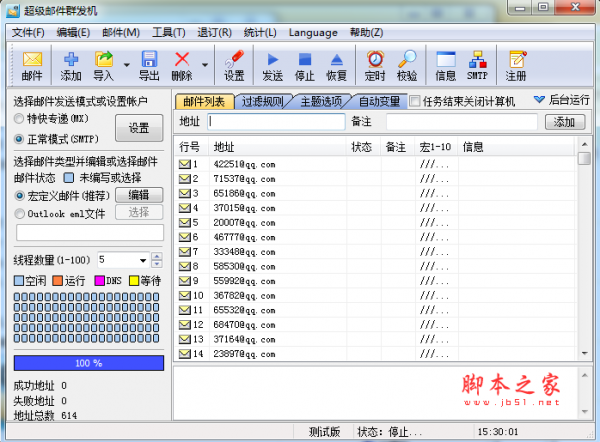The image size is (600, 442).
Task: Click the 编辑 button for macro email
Action: (139, 195)
